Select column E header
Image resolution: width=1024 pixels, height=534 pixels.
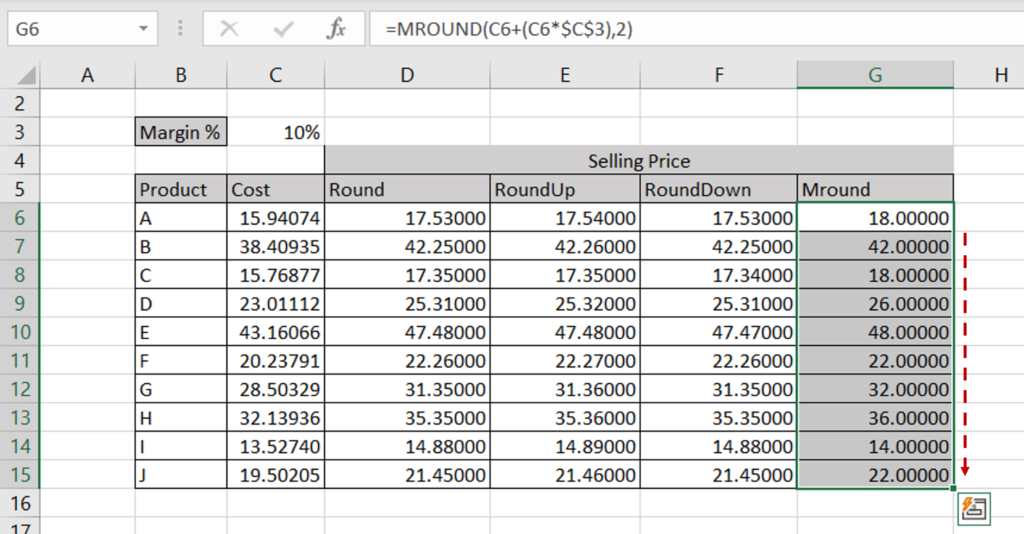[565, 75]
